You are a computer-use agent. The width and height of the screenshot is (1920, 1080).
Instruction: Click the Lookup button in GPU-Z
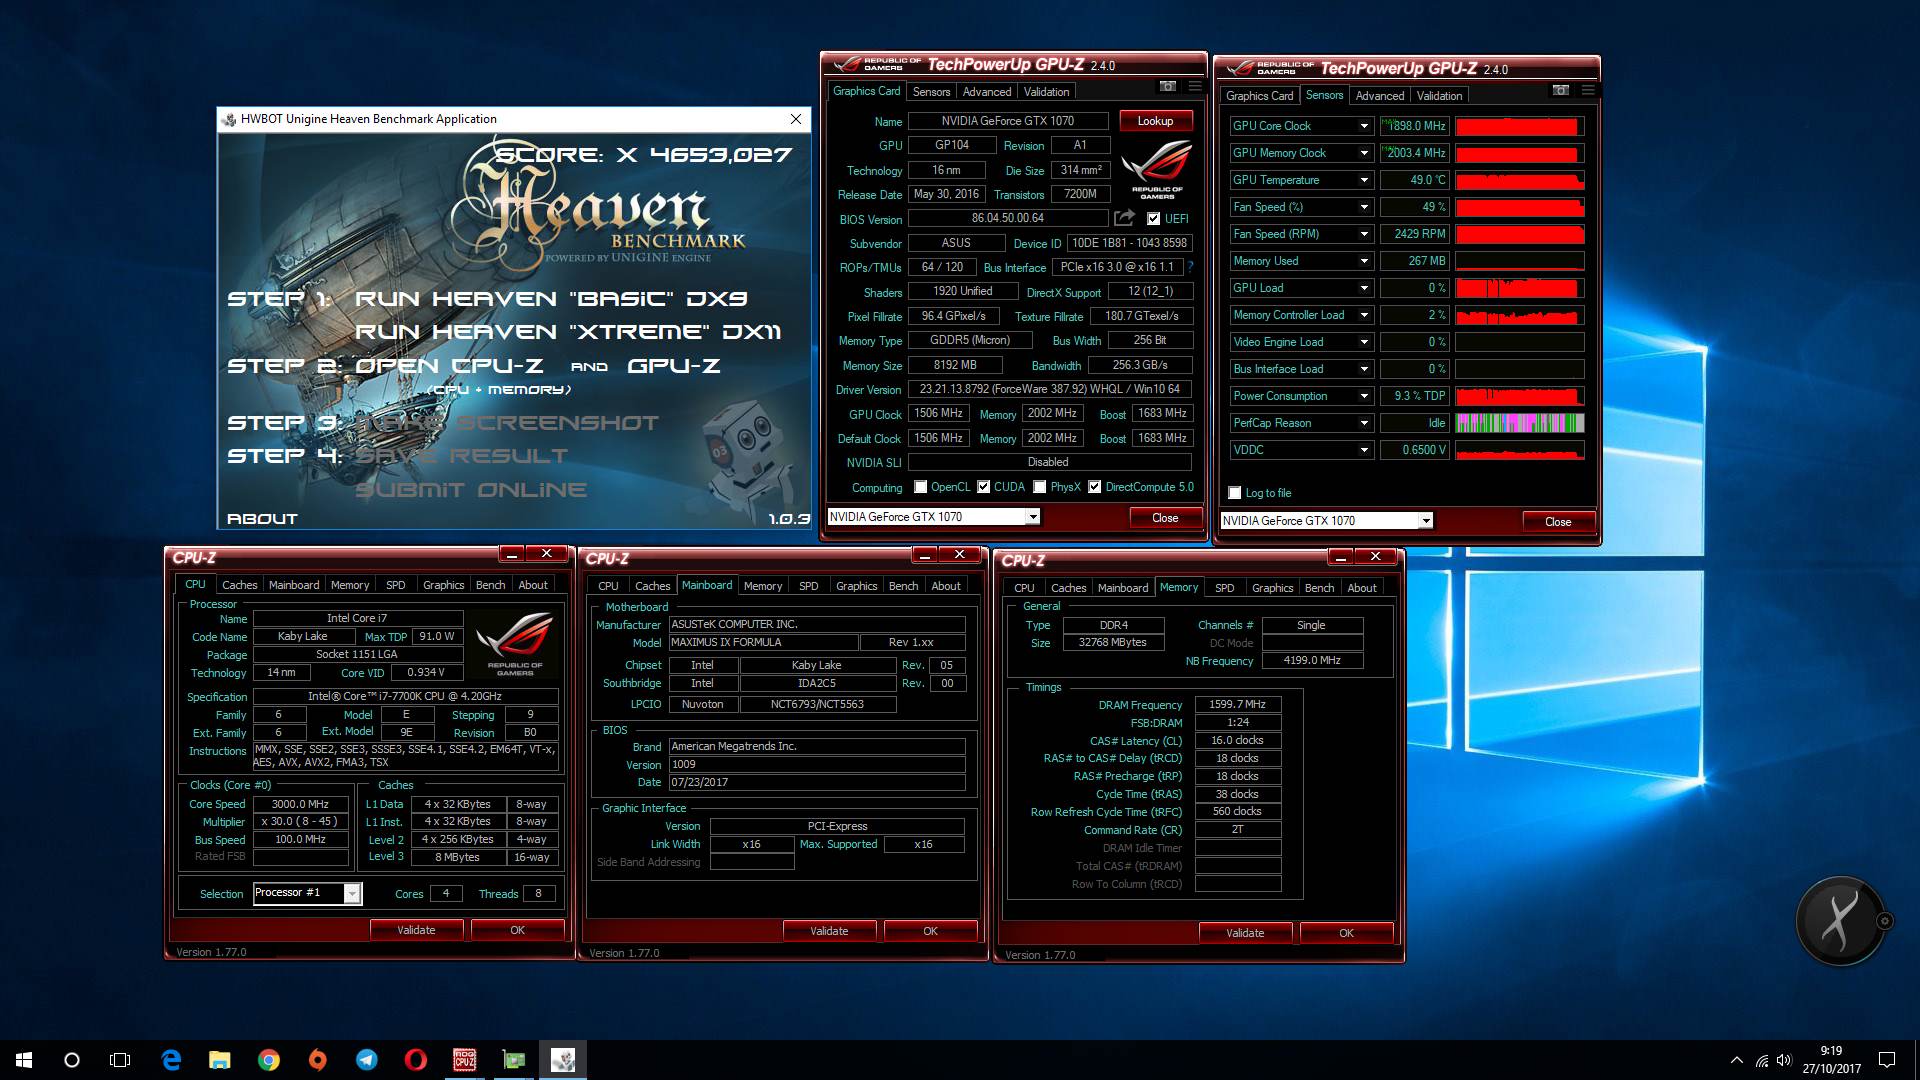click(1155, 121)
